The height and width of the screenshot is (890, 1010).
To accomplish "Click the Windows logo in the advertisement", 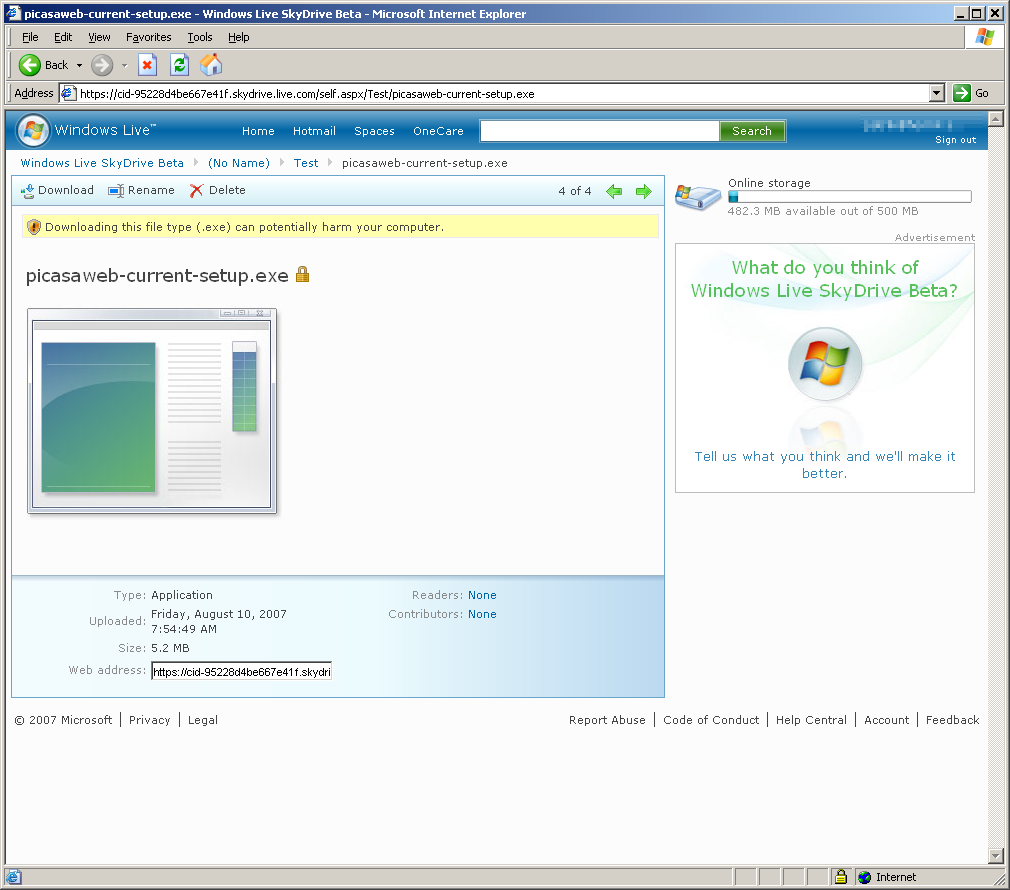I will click(x=824, y=364).
